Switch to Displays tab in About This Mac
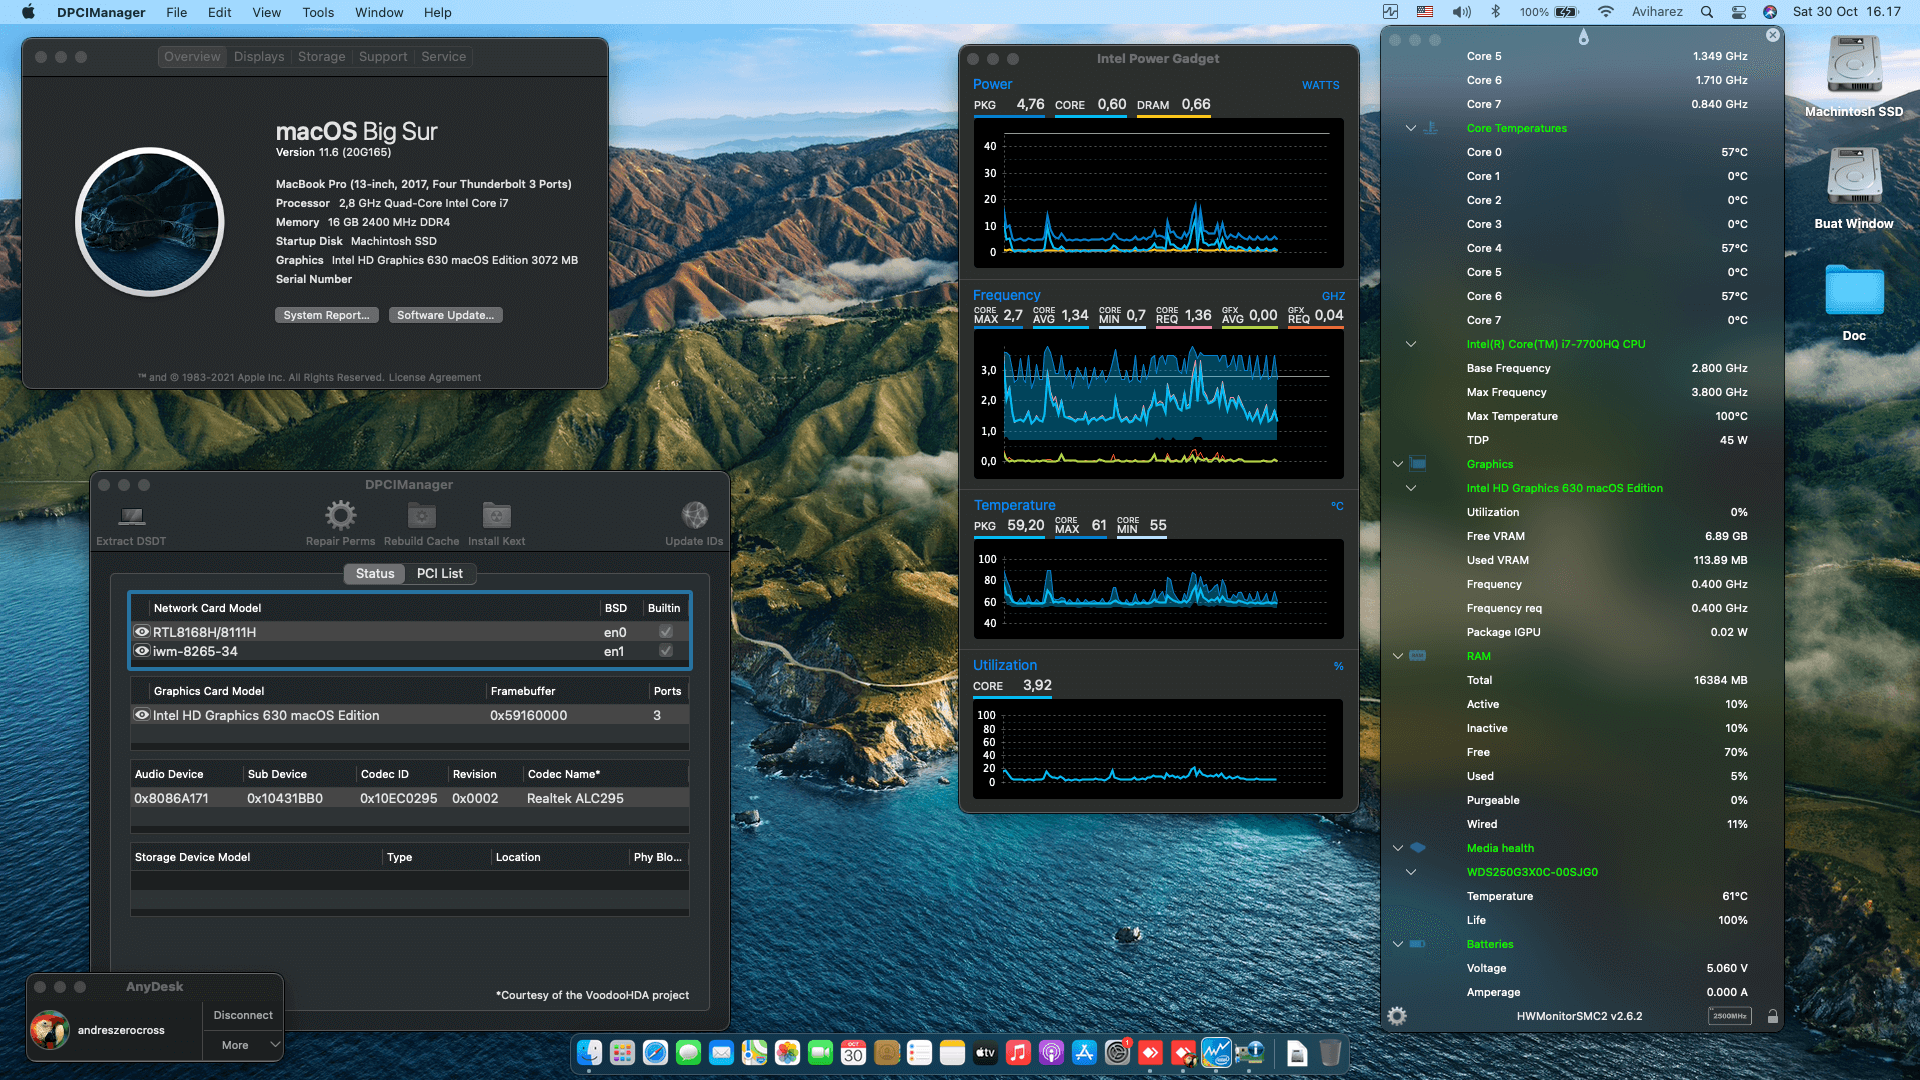 259,57
